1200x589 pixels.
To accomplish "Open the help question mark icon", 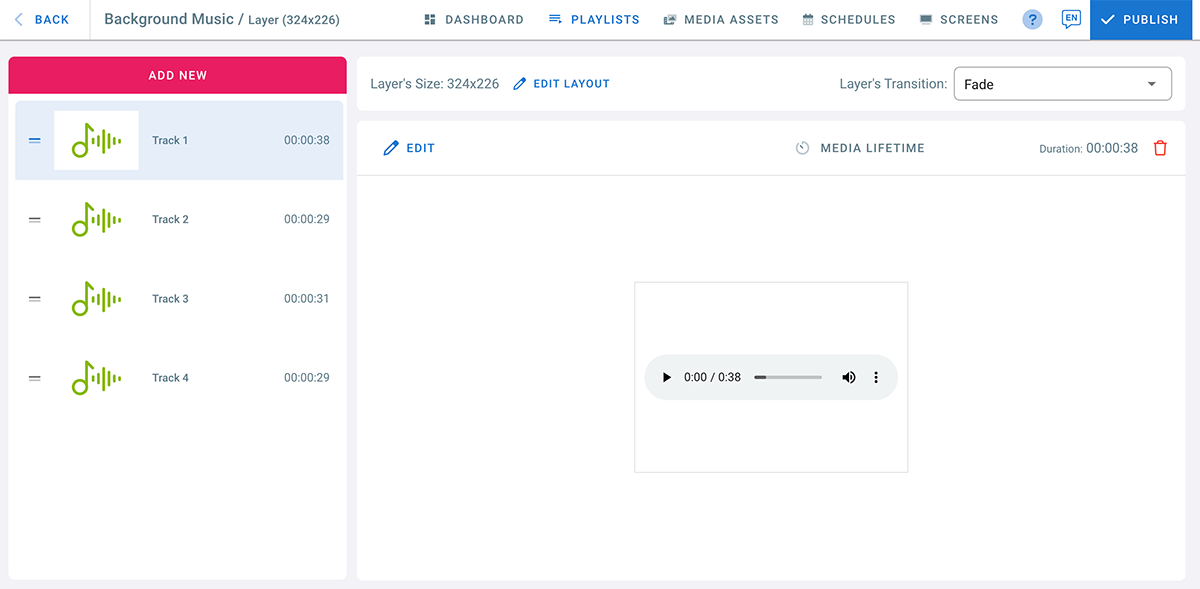I will tap(1032, 20).
